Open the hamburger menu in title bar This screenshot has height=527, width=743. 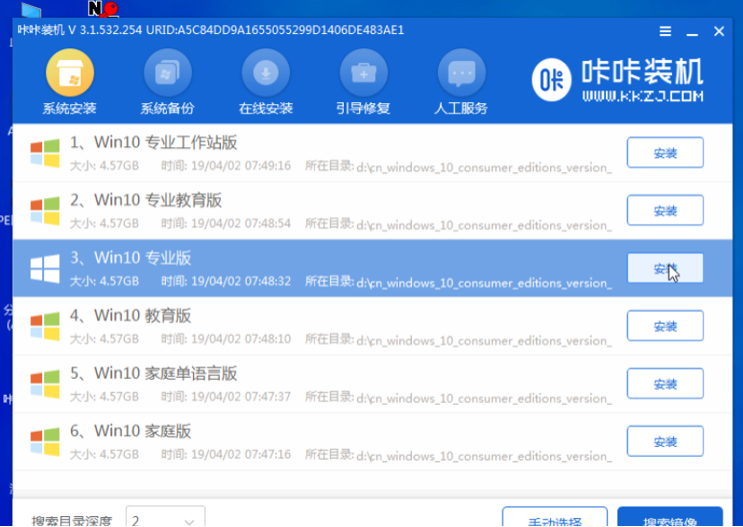point(666,31)
